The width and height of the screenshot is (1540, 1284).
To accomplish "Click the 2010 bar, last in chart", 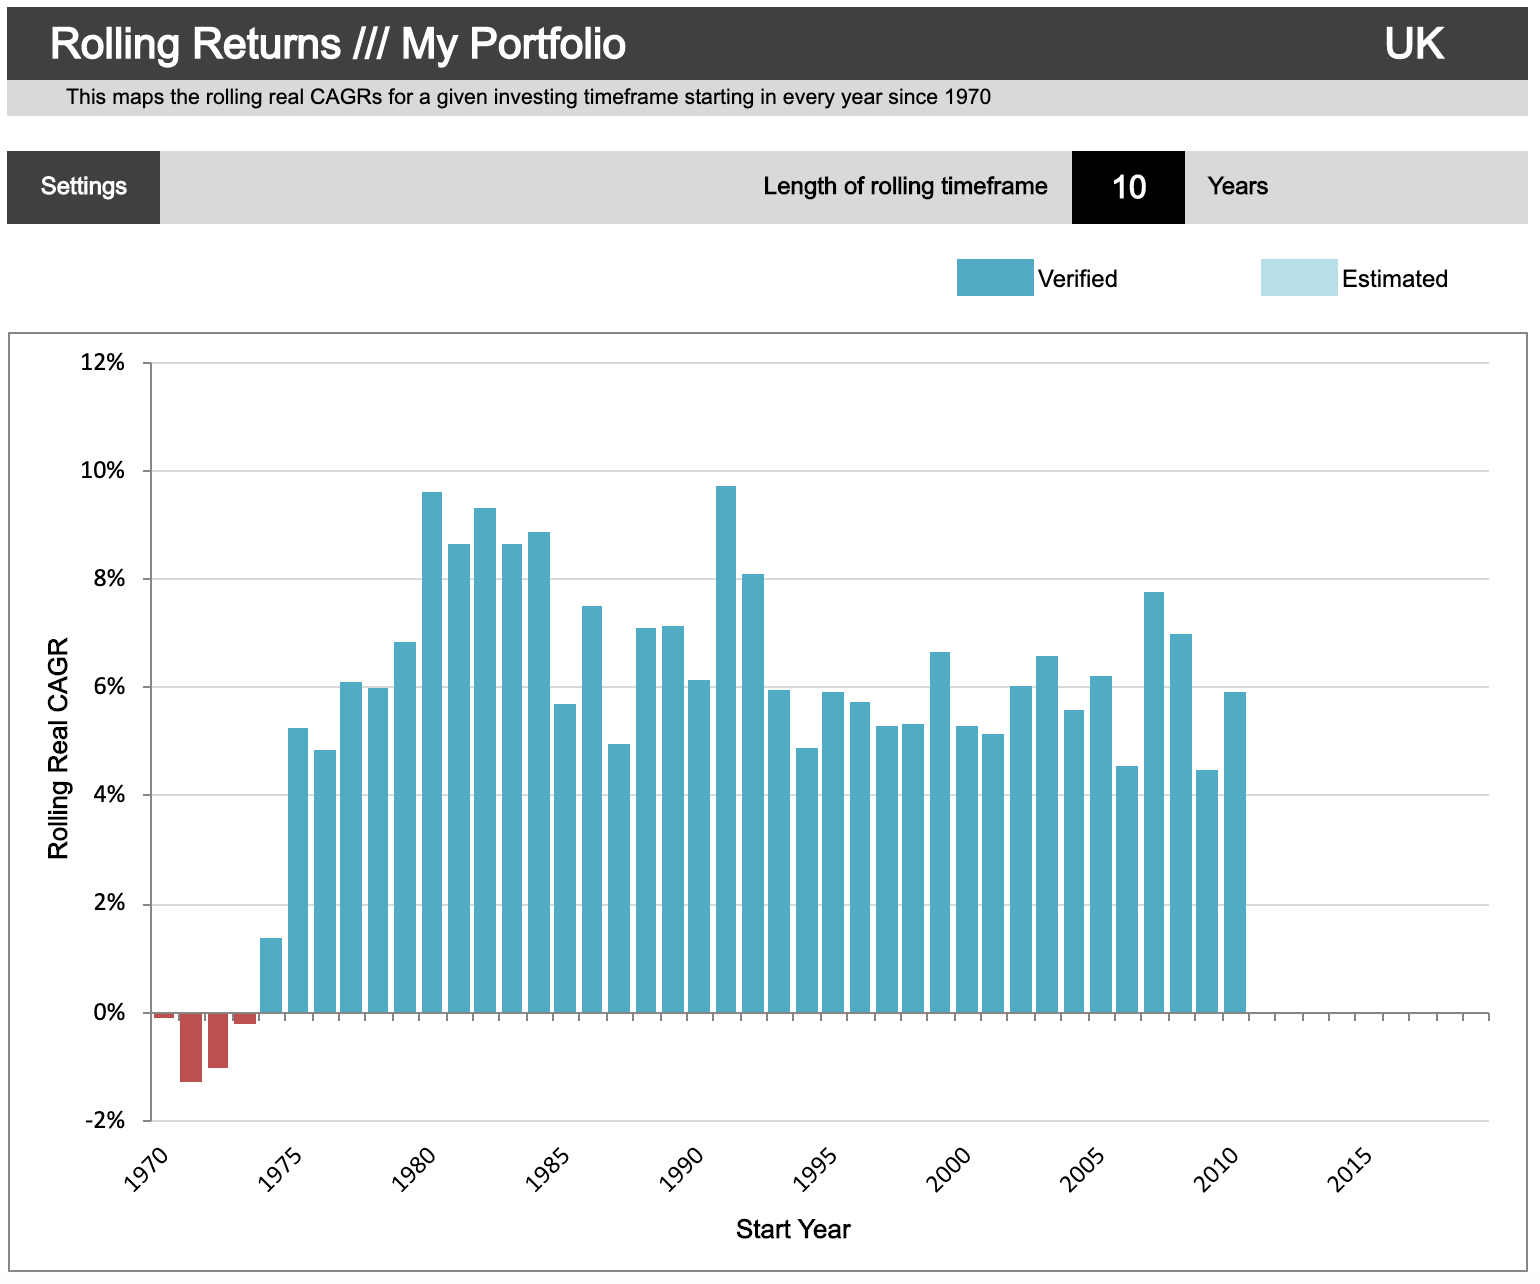I will (1235, 850).
